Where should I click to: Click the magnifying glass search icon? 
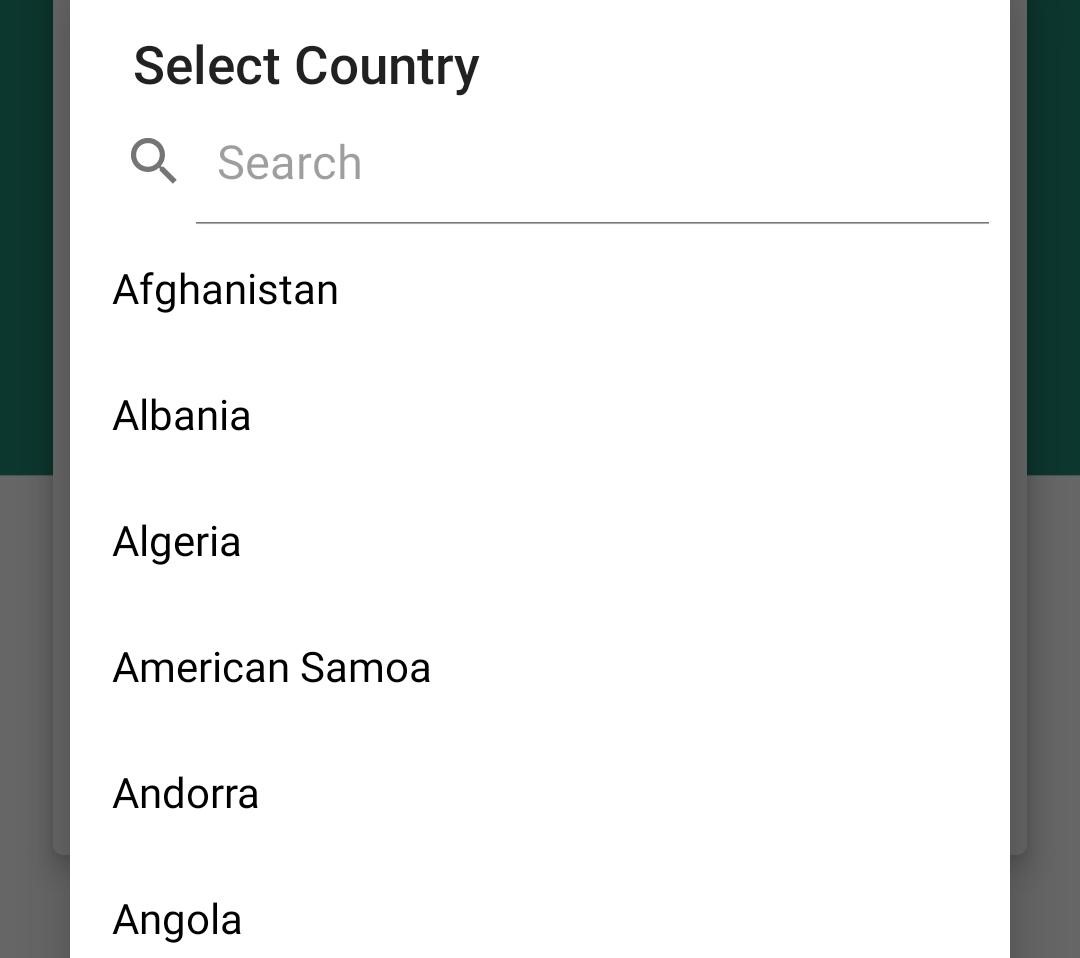(x=155, y=161)
